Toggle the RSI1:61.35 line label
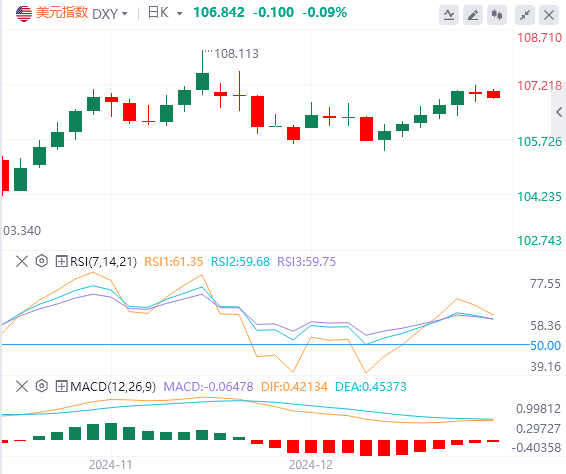This screenshot has width=566, height=474. (x=174, y=261)
